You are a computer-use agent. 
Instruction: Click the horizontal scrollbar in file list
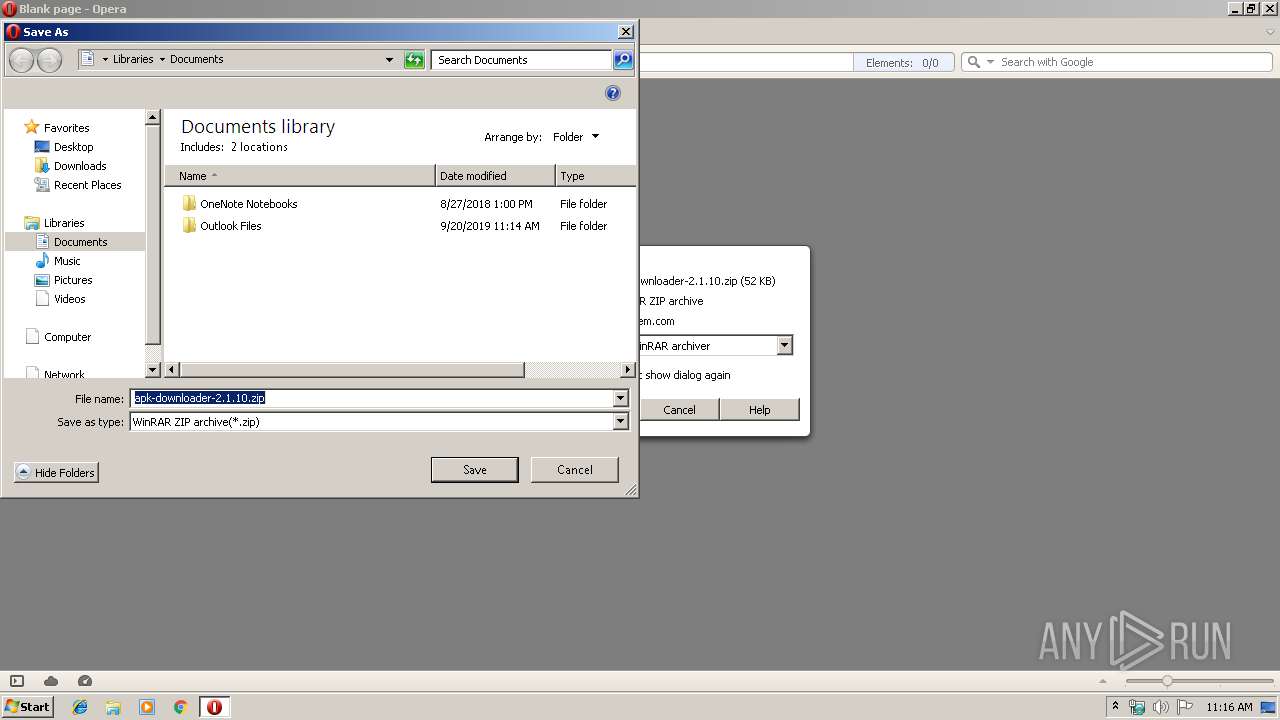tap(350, 370)
